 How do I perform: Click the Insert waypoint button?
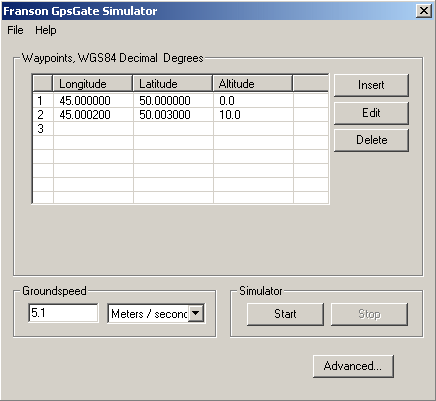pos(371,85)
